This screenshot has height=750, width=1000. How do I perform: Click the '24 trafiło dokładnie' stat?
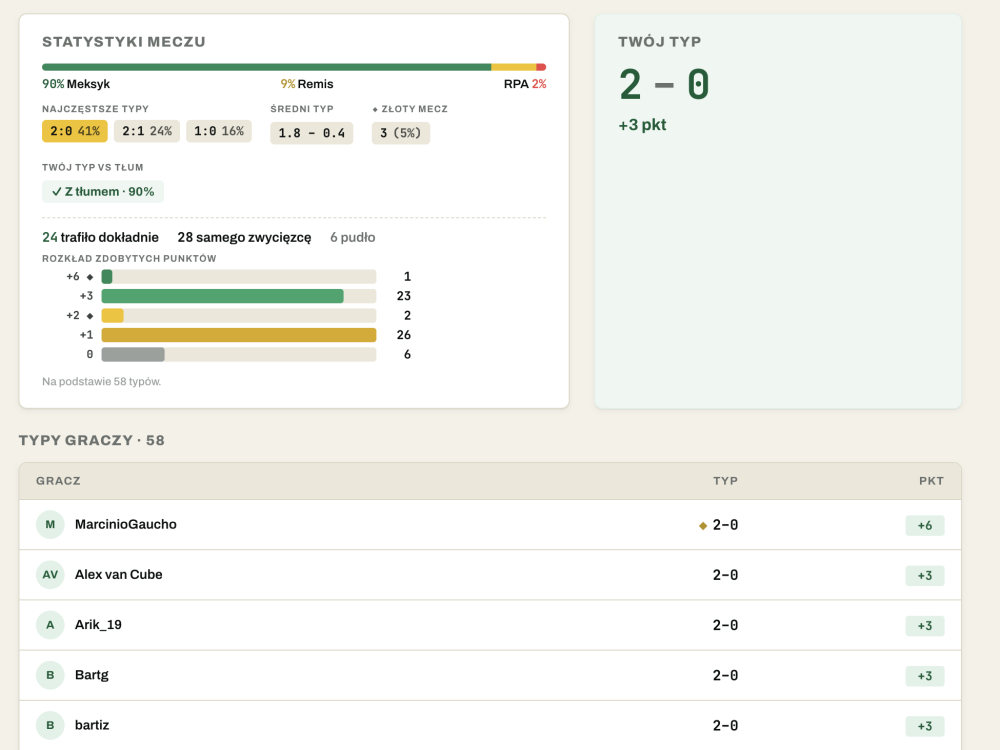(x=100, y=237)
